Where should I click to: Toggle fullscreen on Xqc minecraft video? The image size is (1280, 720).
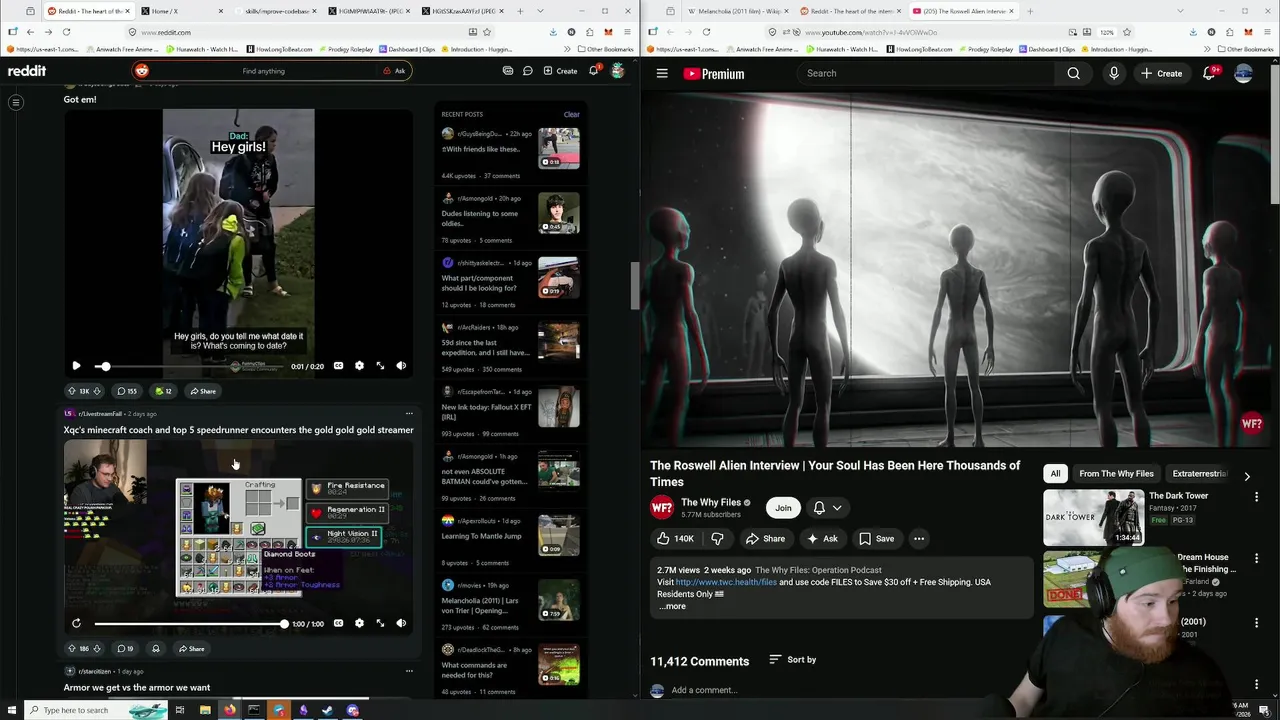coord(380,624)
